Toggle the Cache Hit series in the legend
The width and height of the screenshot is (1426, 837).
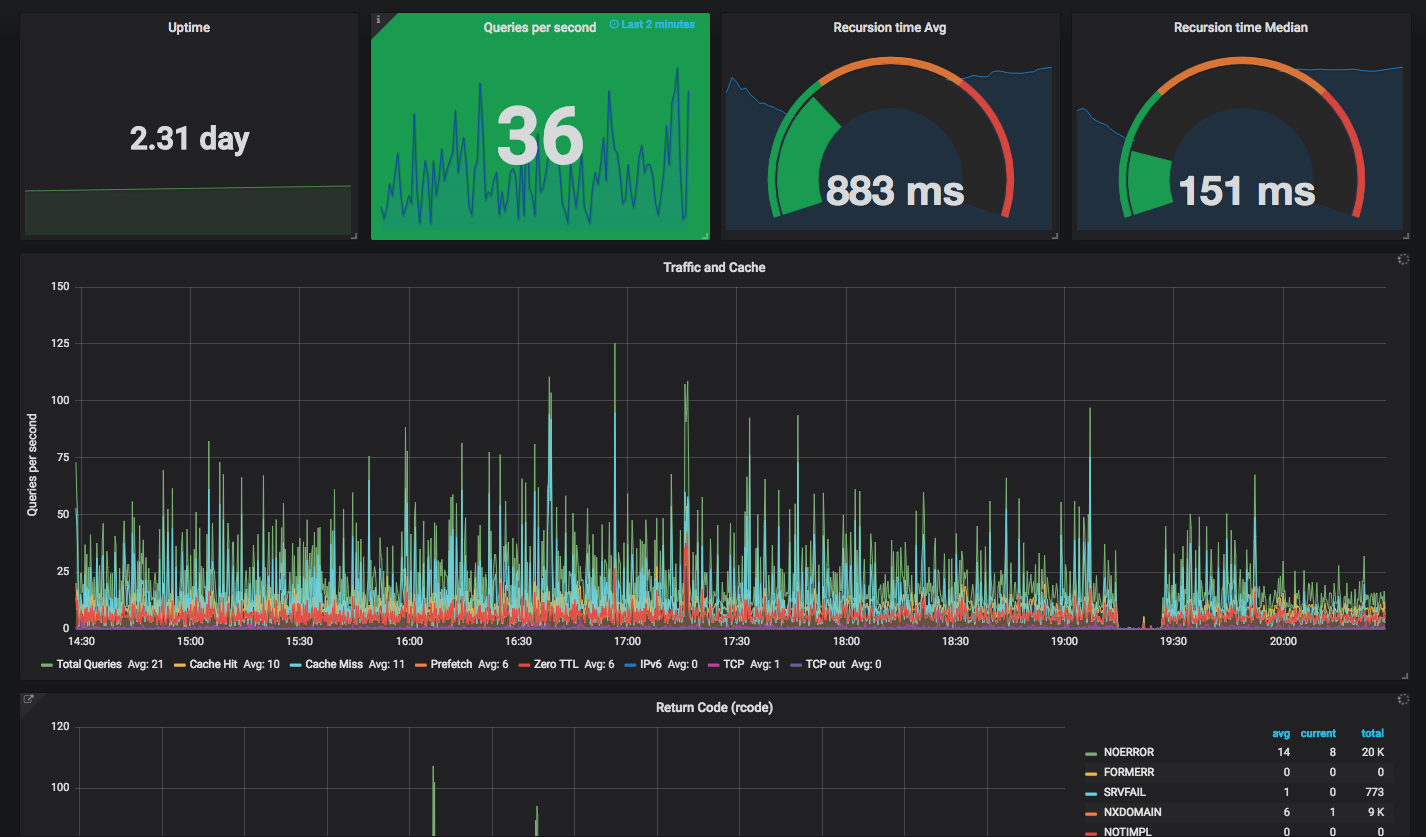coord(213,664)
